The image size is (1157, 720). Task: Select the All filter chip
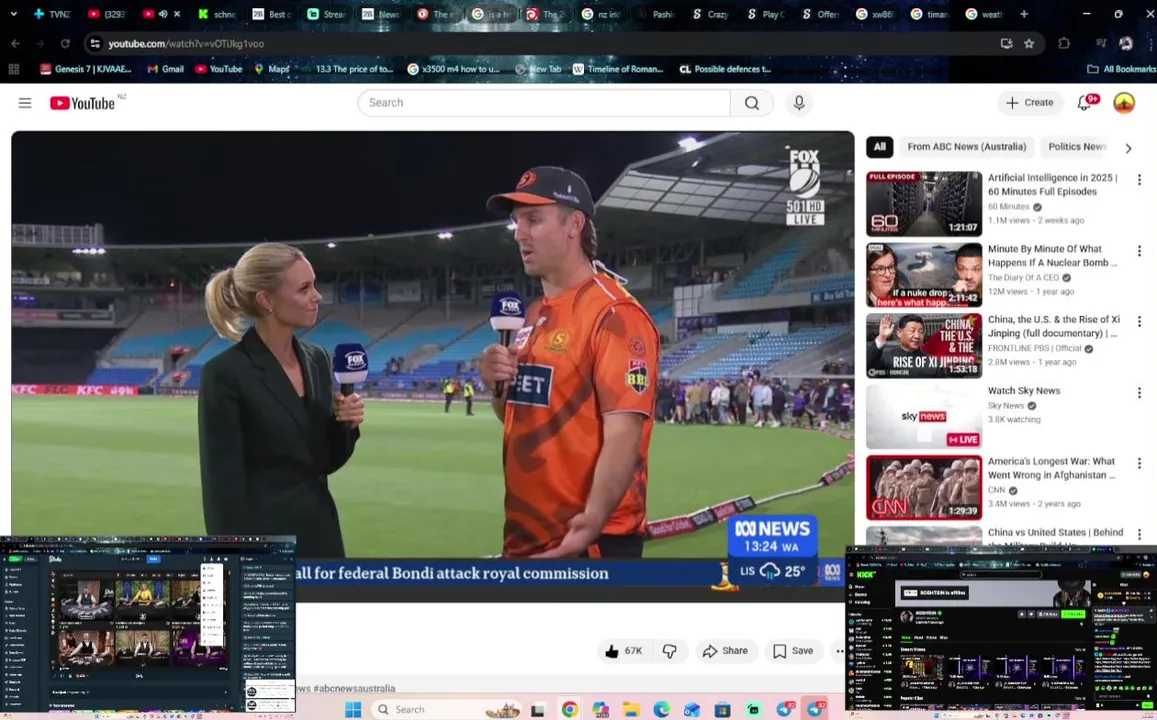(x=880, y=147)
